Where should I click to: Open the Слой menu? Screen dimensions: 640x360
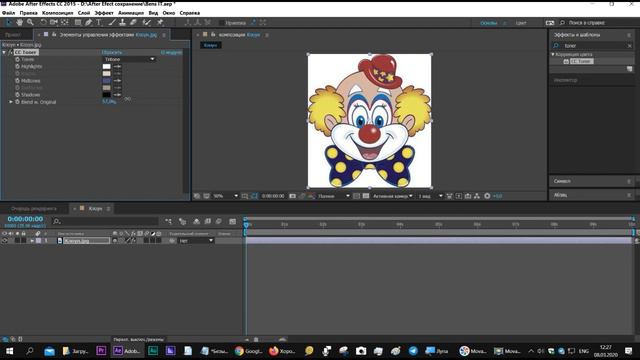tap(84, 13)
